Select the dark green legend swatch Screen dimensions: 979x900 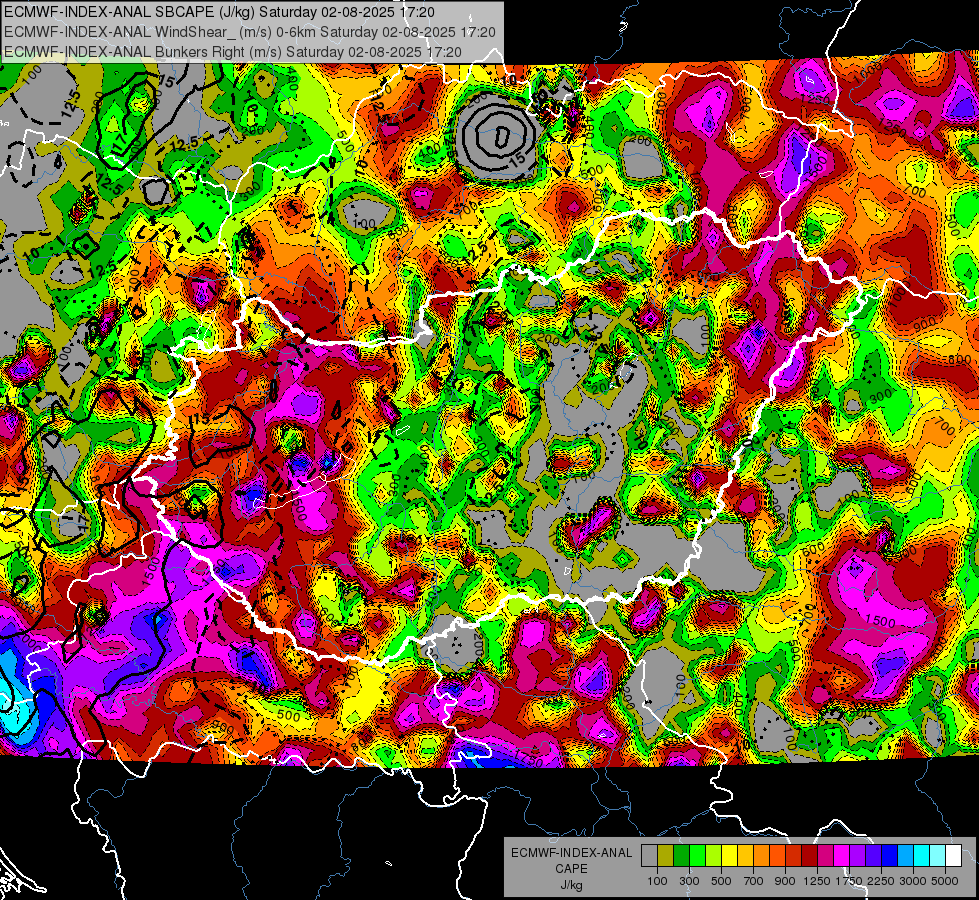tap(681, 856)
